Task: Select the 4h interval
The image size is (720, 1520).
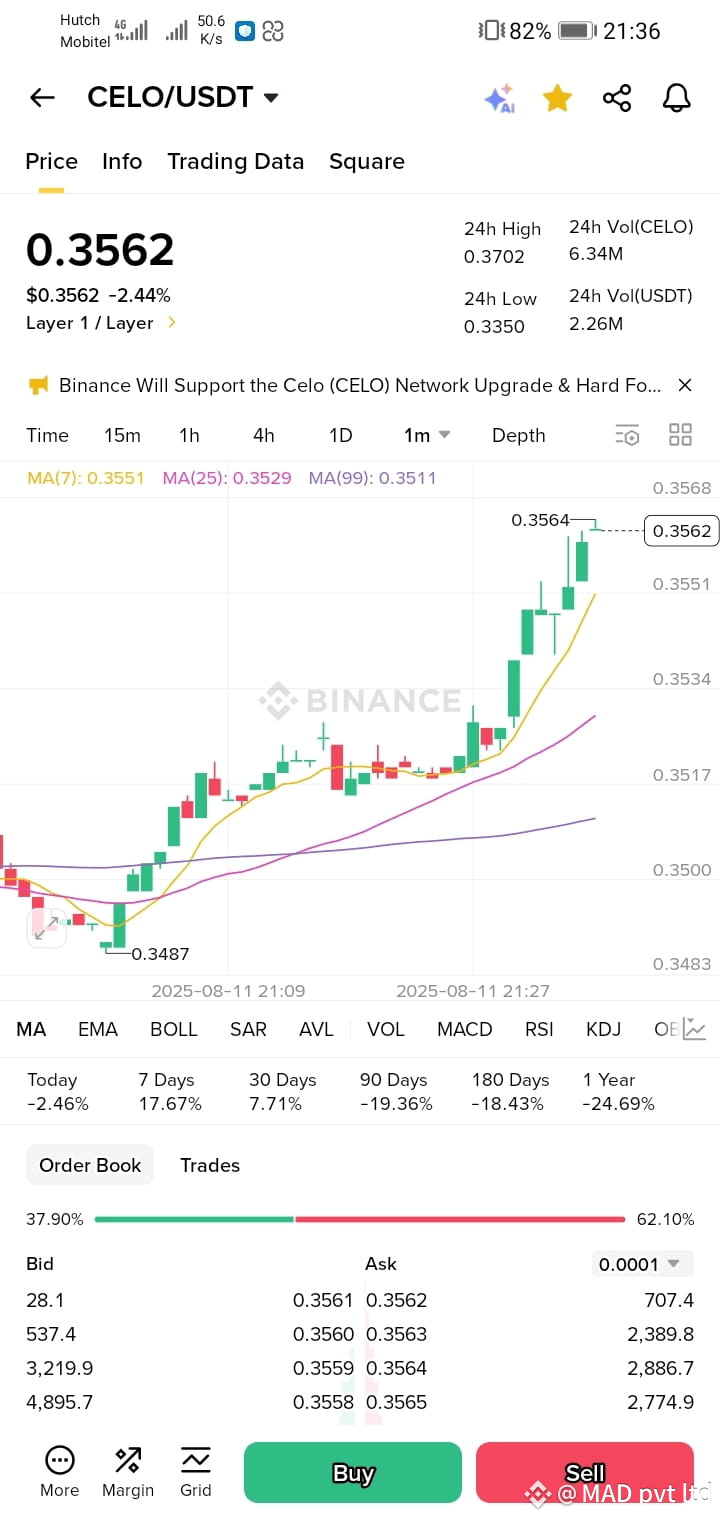Action: pyautogui.click(x=264, y=435)
